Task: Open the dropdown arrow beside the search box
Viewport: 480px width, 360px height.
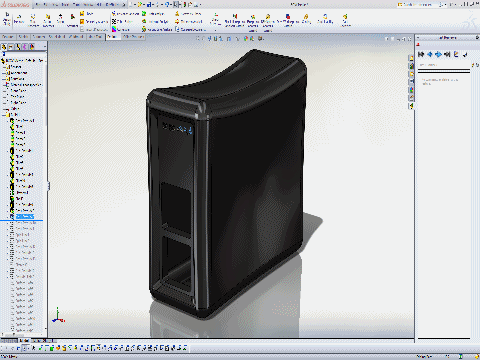Action: 445,5
